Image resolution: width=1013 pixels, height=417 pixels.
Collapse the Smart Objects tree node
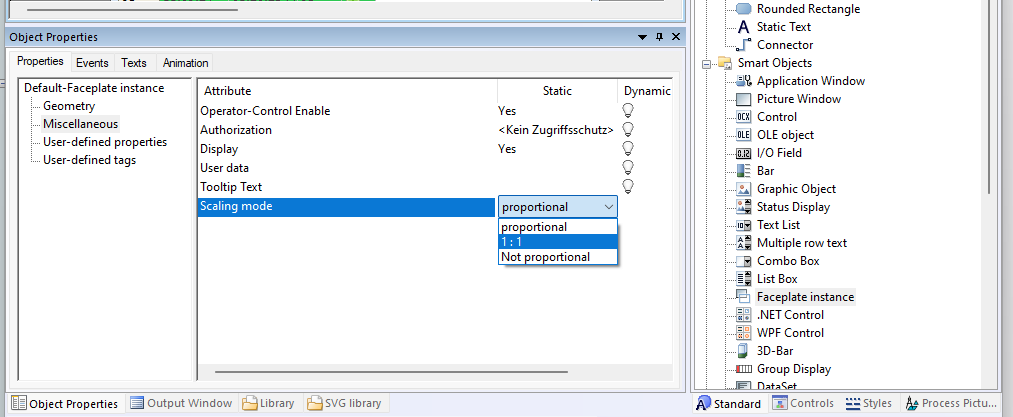(x=705, y=63)
